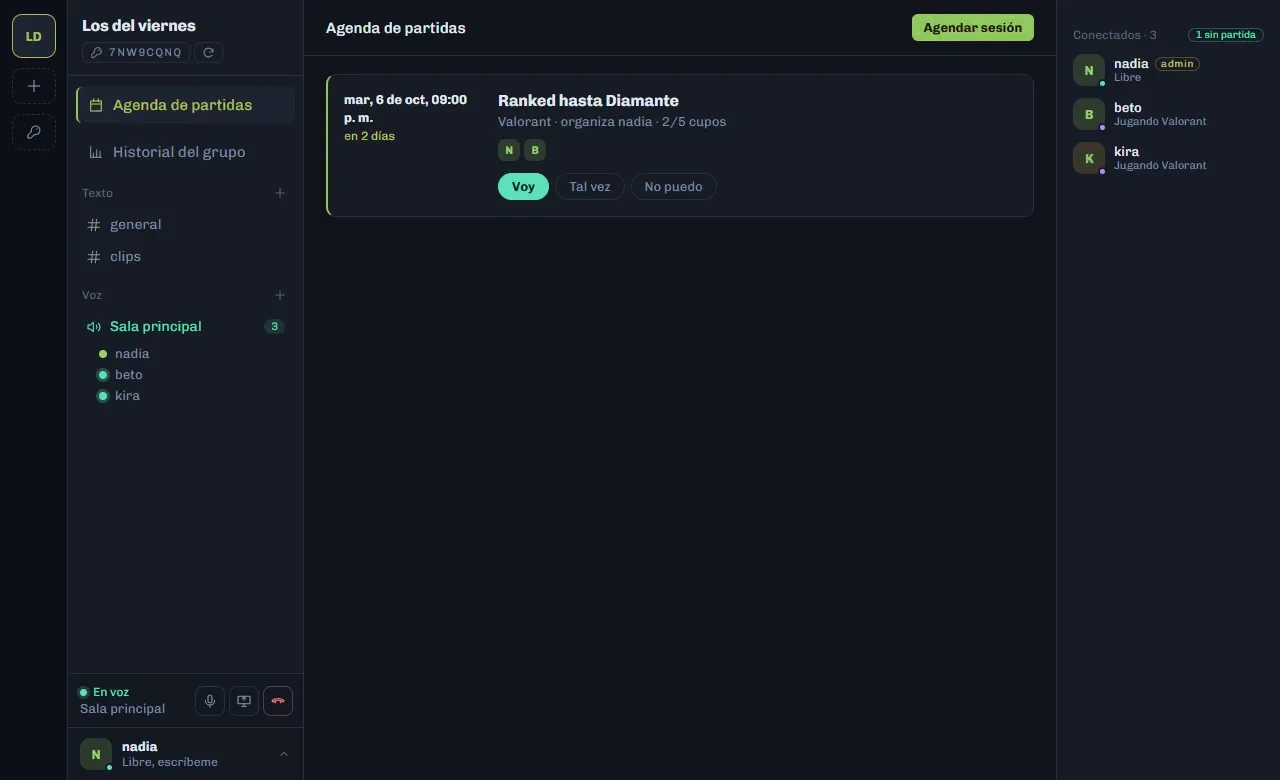Click the session date 'mar, 6 de oct, 09:00 p. m.'

tap(405, 109)
